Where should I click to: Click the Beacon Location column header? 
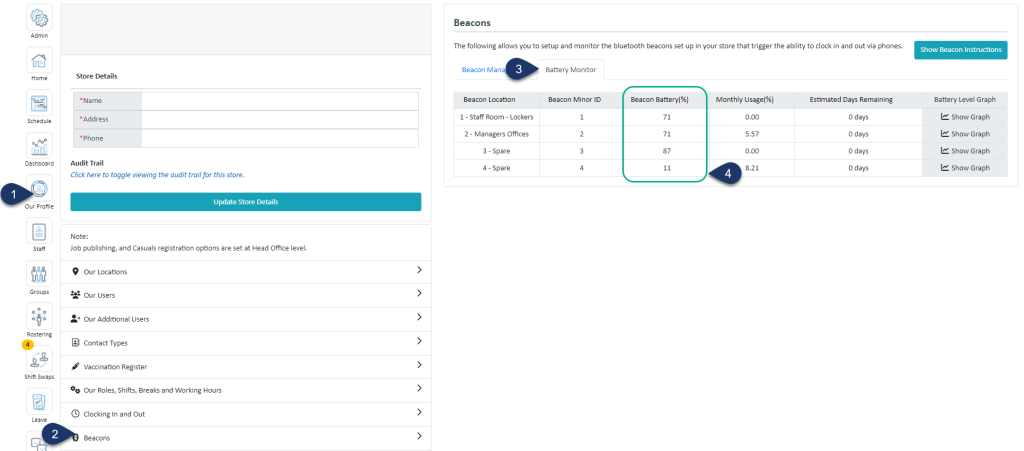pyautogui.click(x=489, y=100)
